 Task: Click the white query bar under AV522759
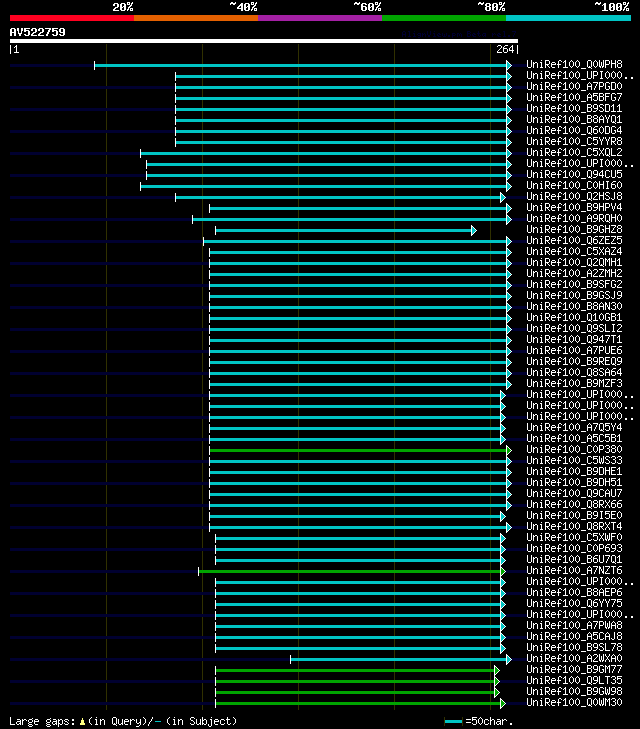pos(264,41)
